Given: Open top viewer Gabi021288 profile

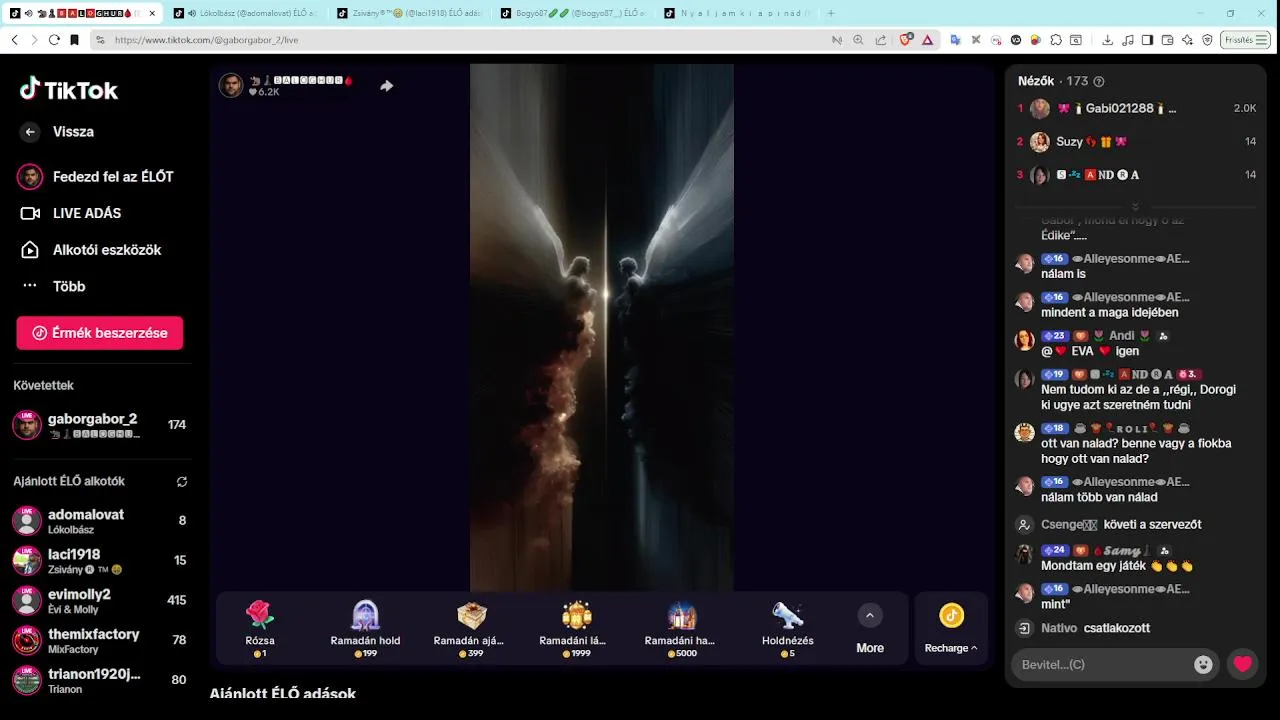Looking at the screenshot, I should coord(1136,108).
